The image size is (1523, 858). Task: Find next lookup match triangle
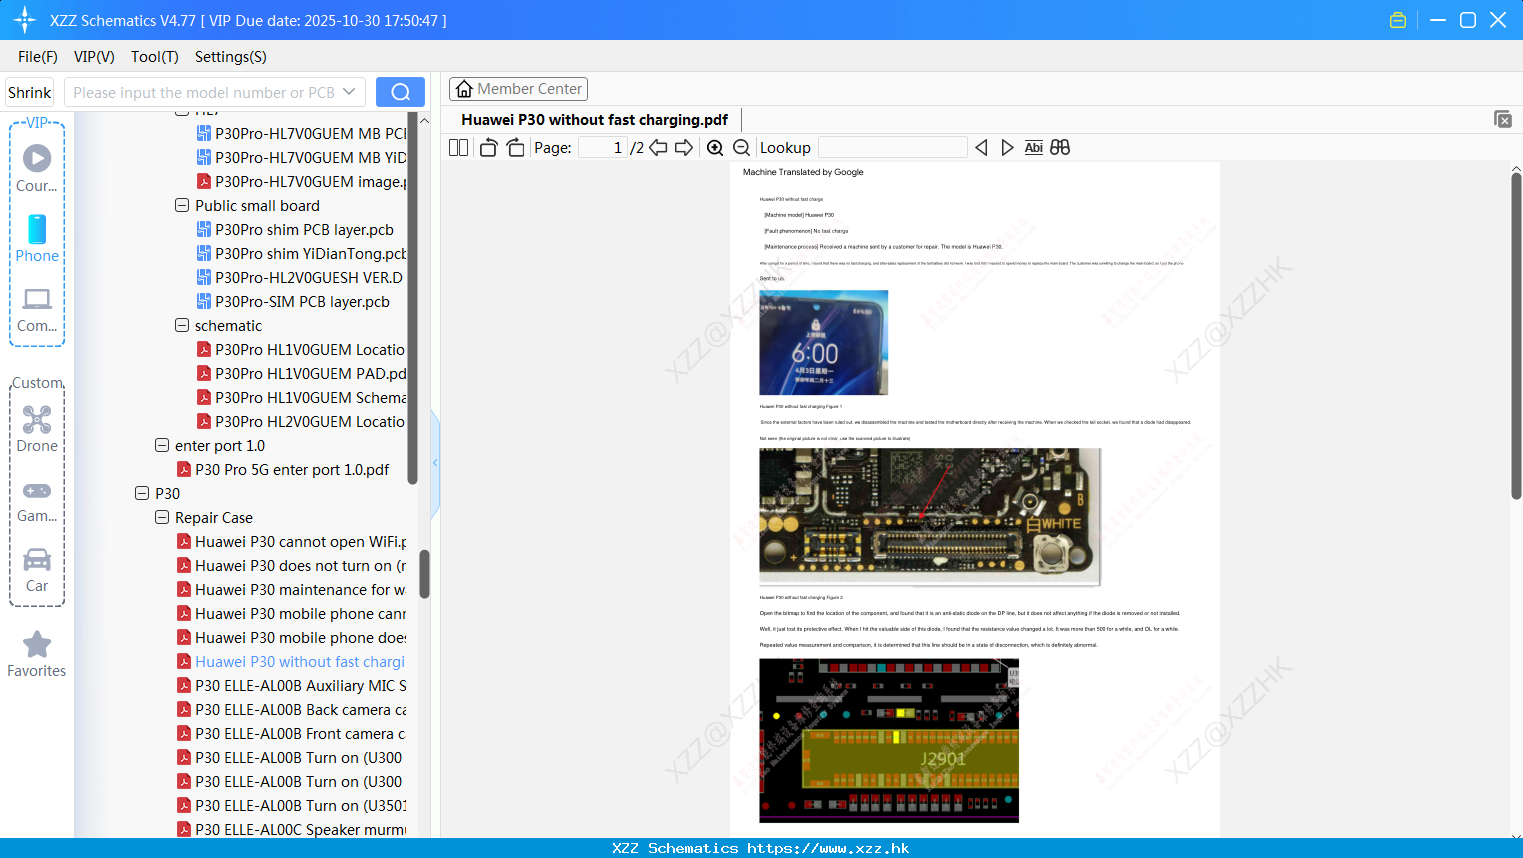coord(1007,148)
